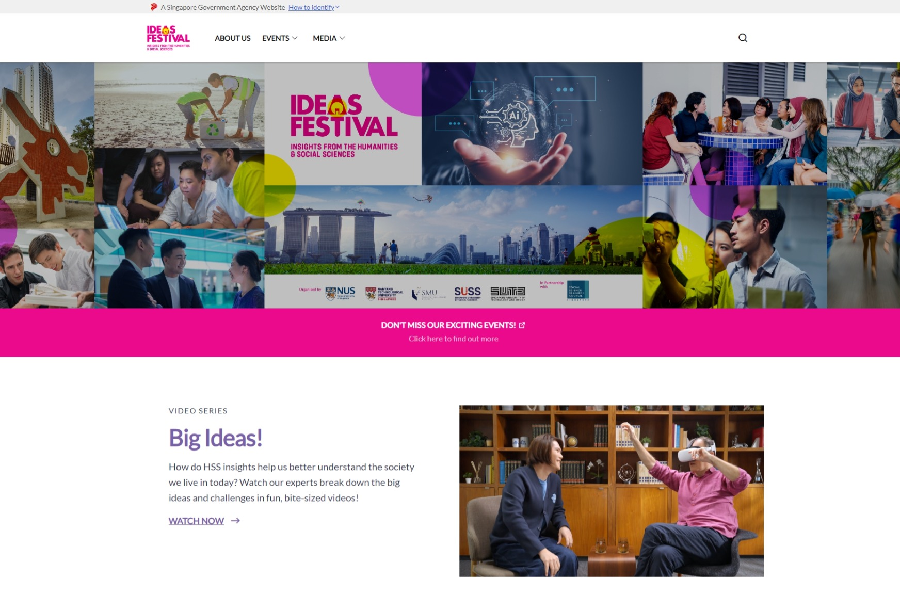The image size is (900, 600).
Task: Click the SUTD logo in banner
Action: tap(507, 293)
